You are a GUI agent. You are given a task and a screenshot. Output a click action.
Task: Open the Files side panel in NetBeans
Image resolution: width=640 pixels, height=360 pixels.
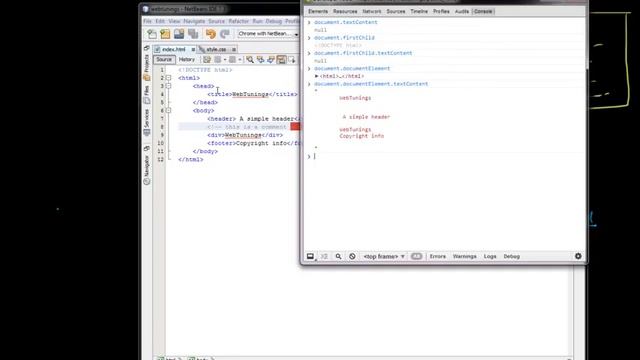(x=147, y=94)
